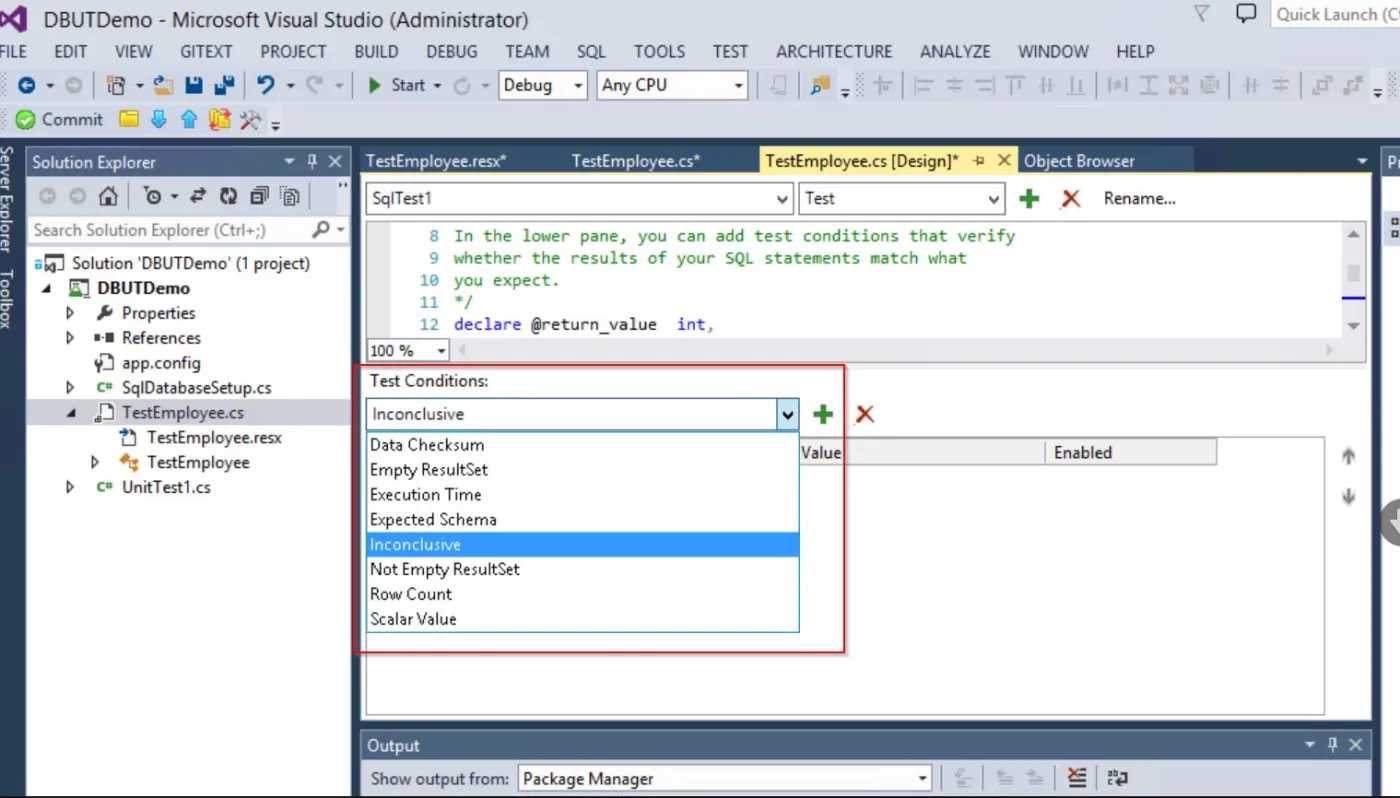
Task: Select Row Count test condition
Action: point(582,594)
